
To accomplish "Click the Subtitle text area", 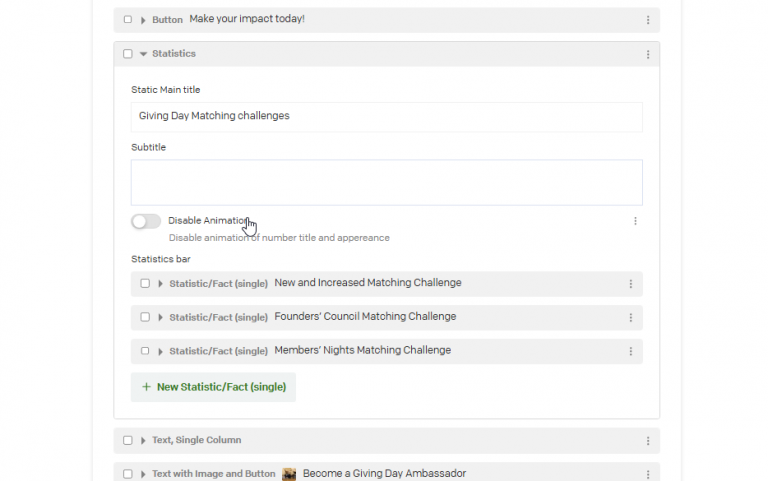I will (386, 182).
